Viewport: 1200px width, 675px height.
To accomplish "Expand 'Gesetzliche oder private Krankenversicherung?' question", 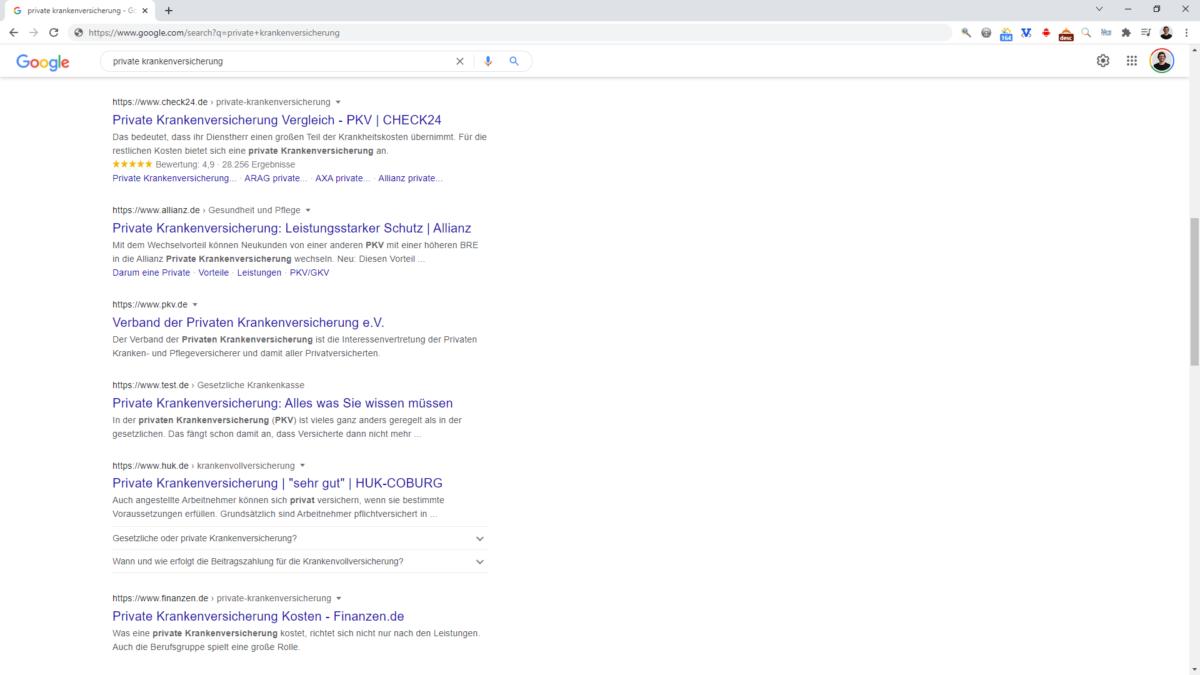I will point(300,538).
